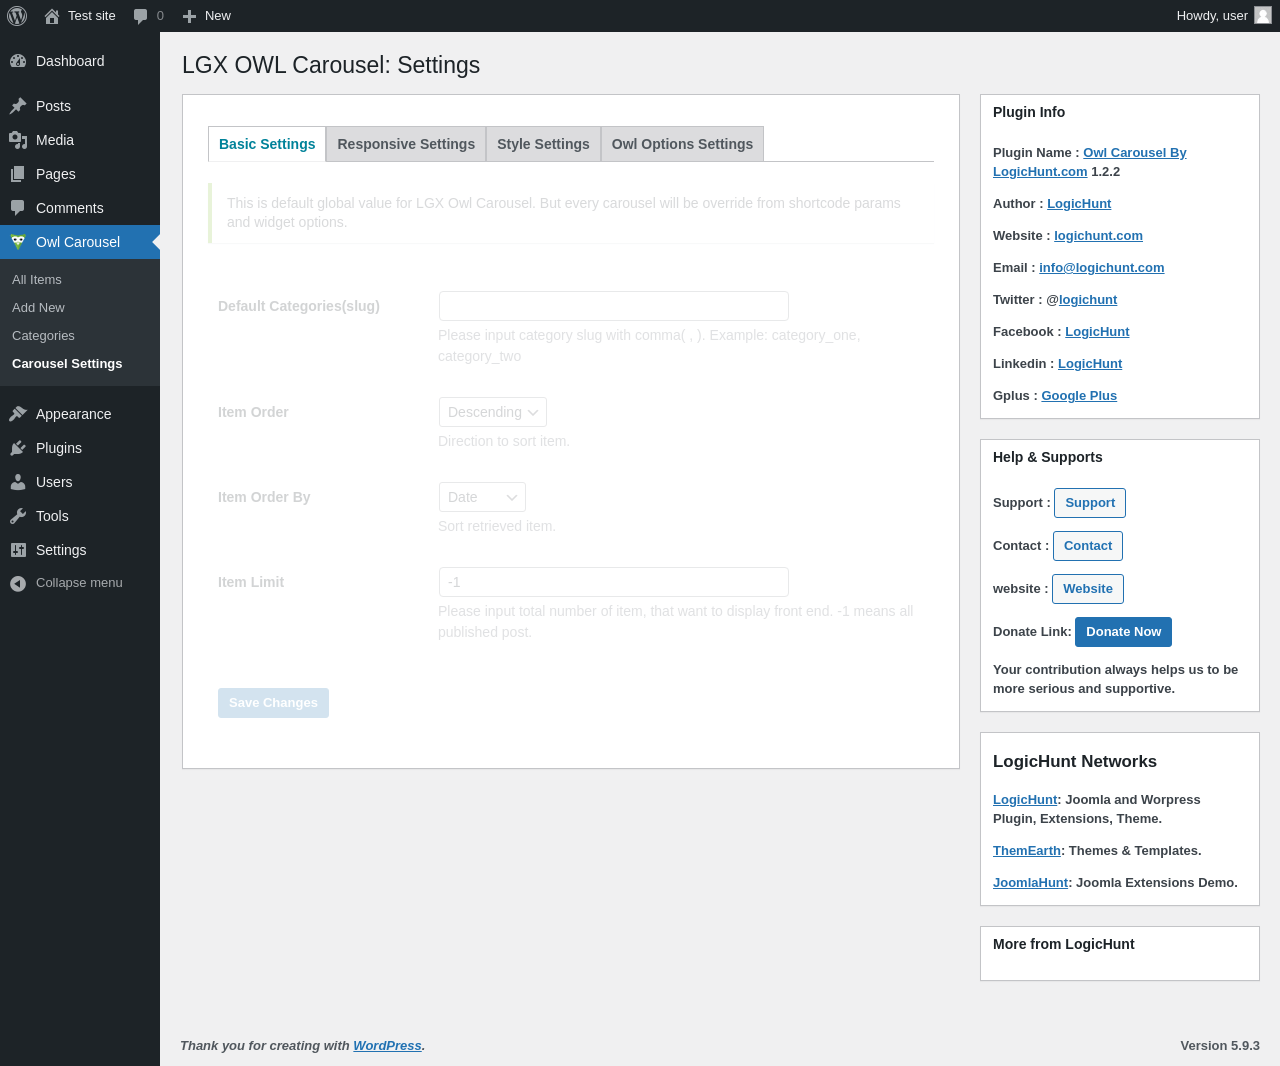Click the Users person icon

(x=18, y=482)
